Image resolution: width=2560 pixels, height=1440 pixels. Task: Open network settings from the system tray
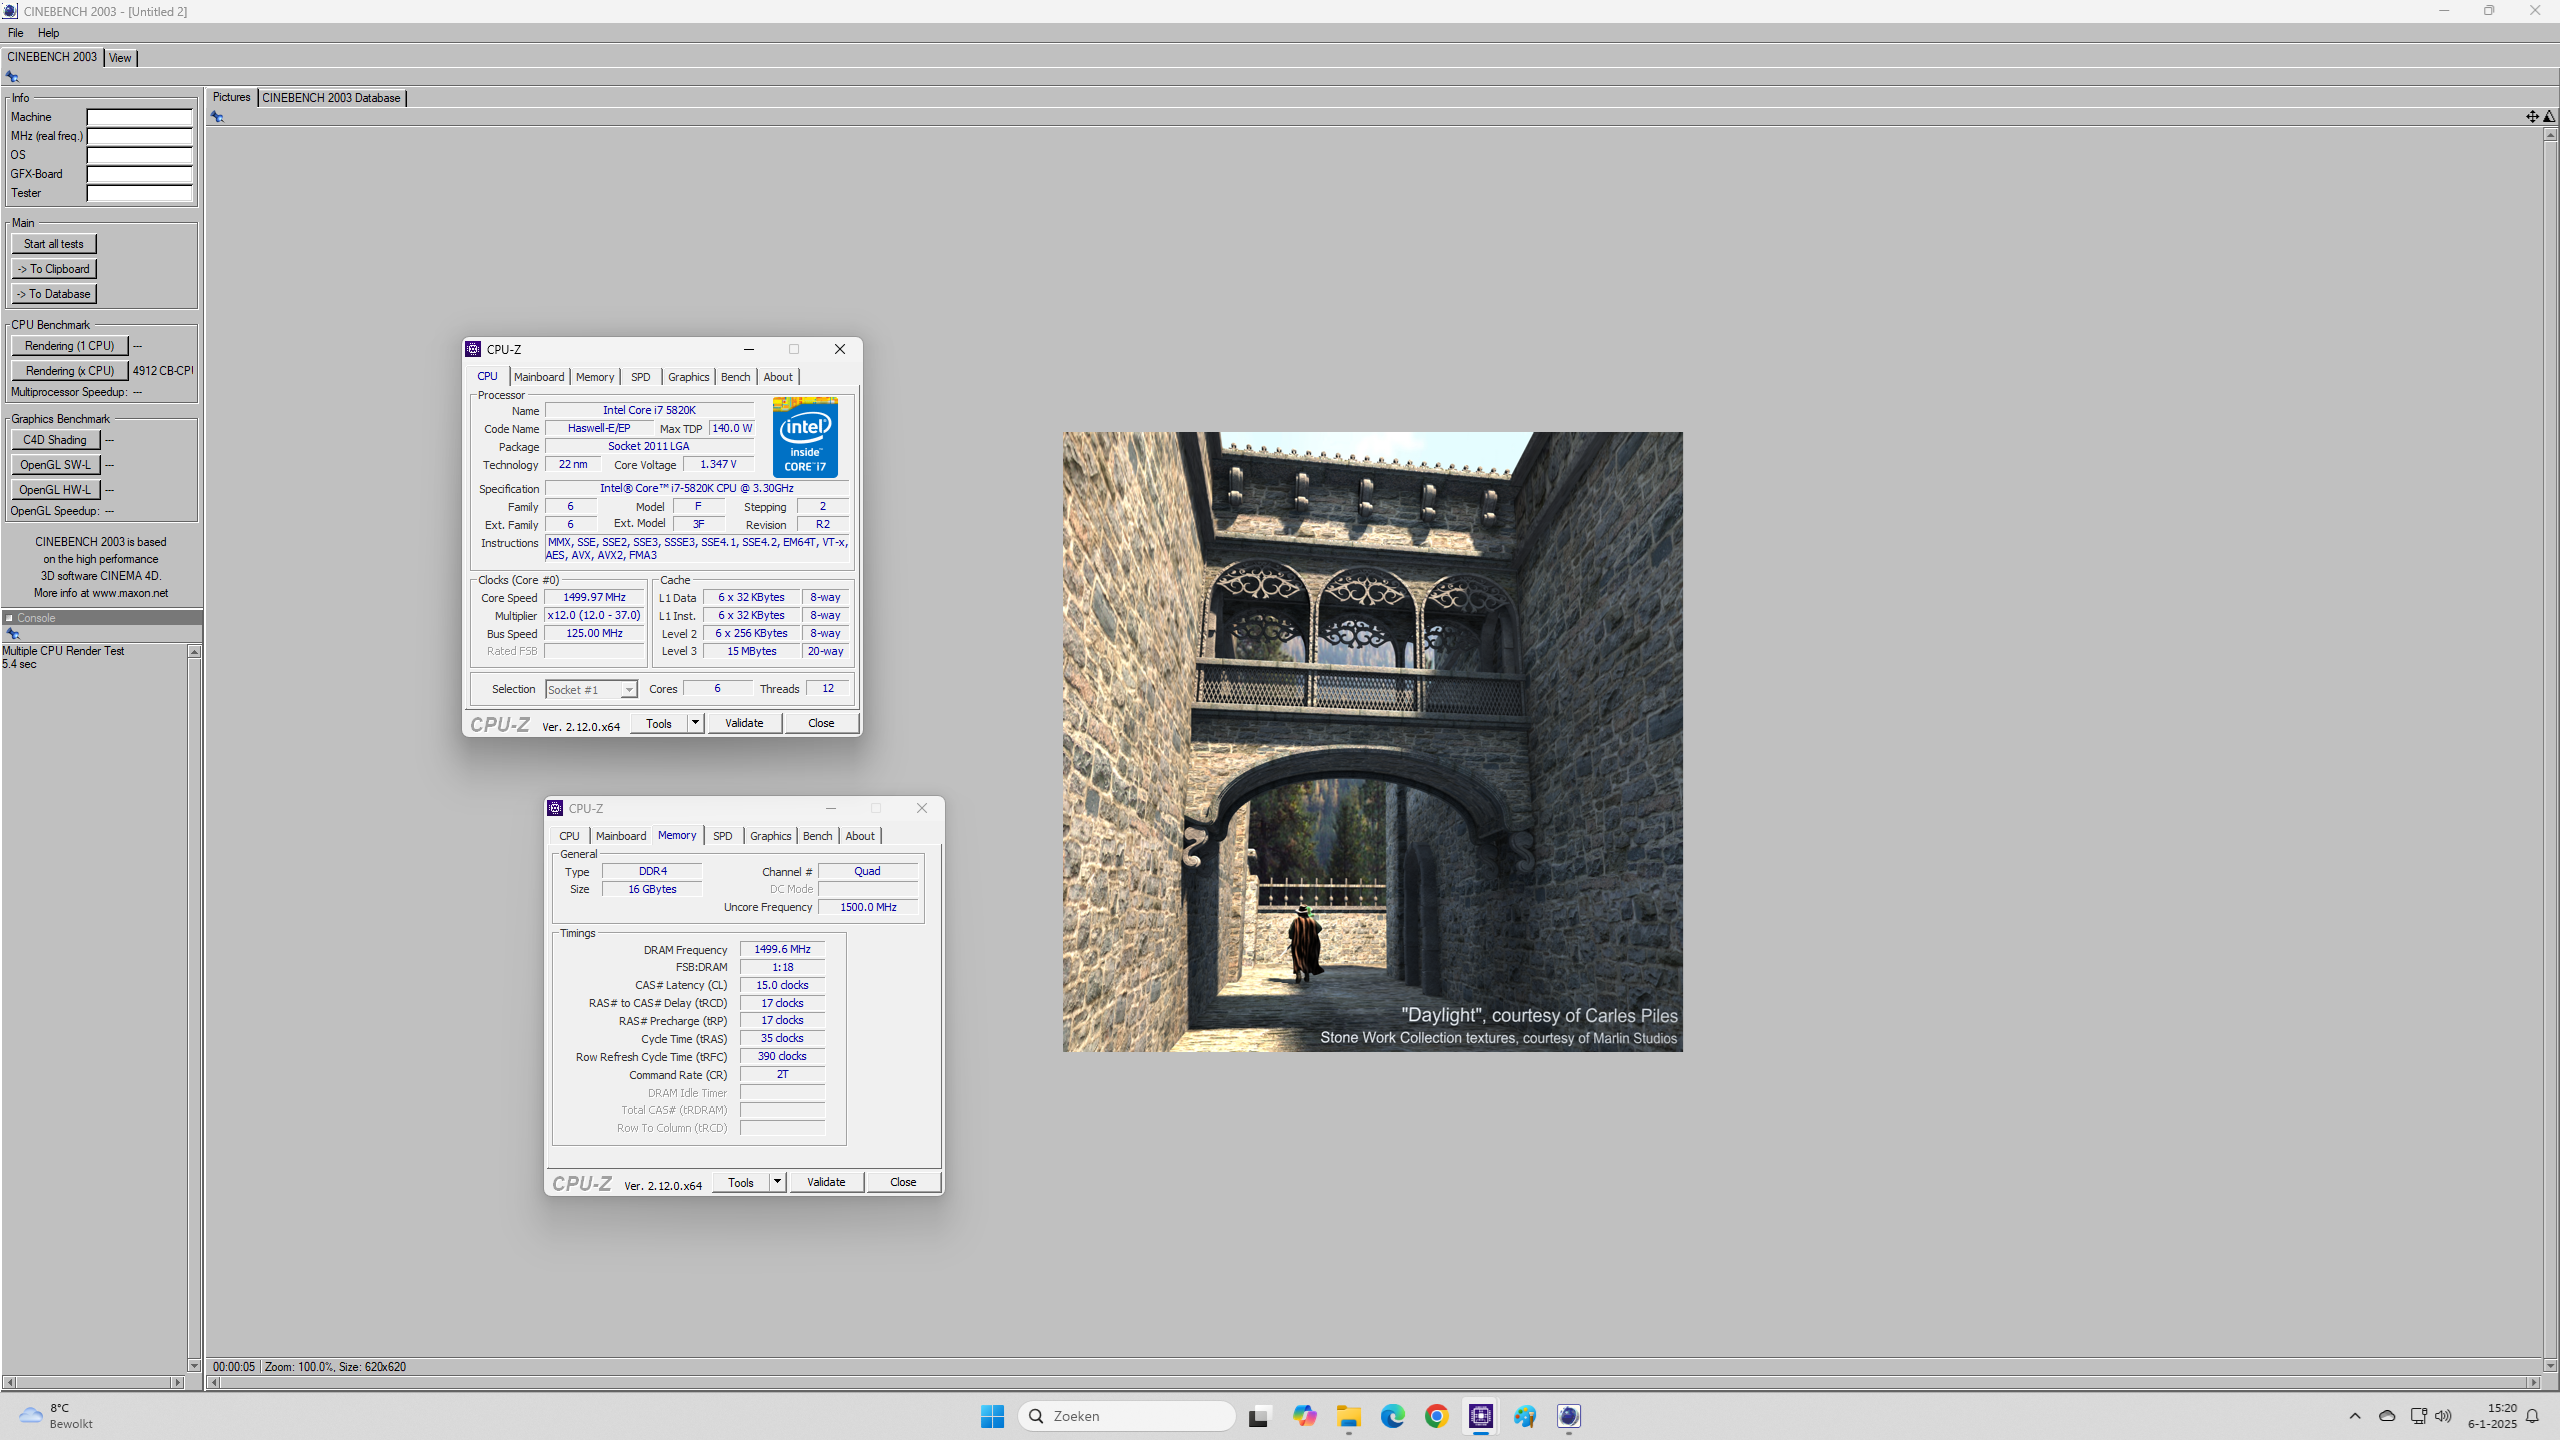(2418, 1416)
